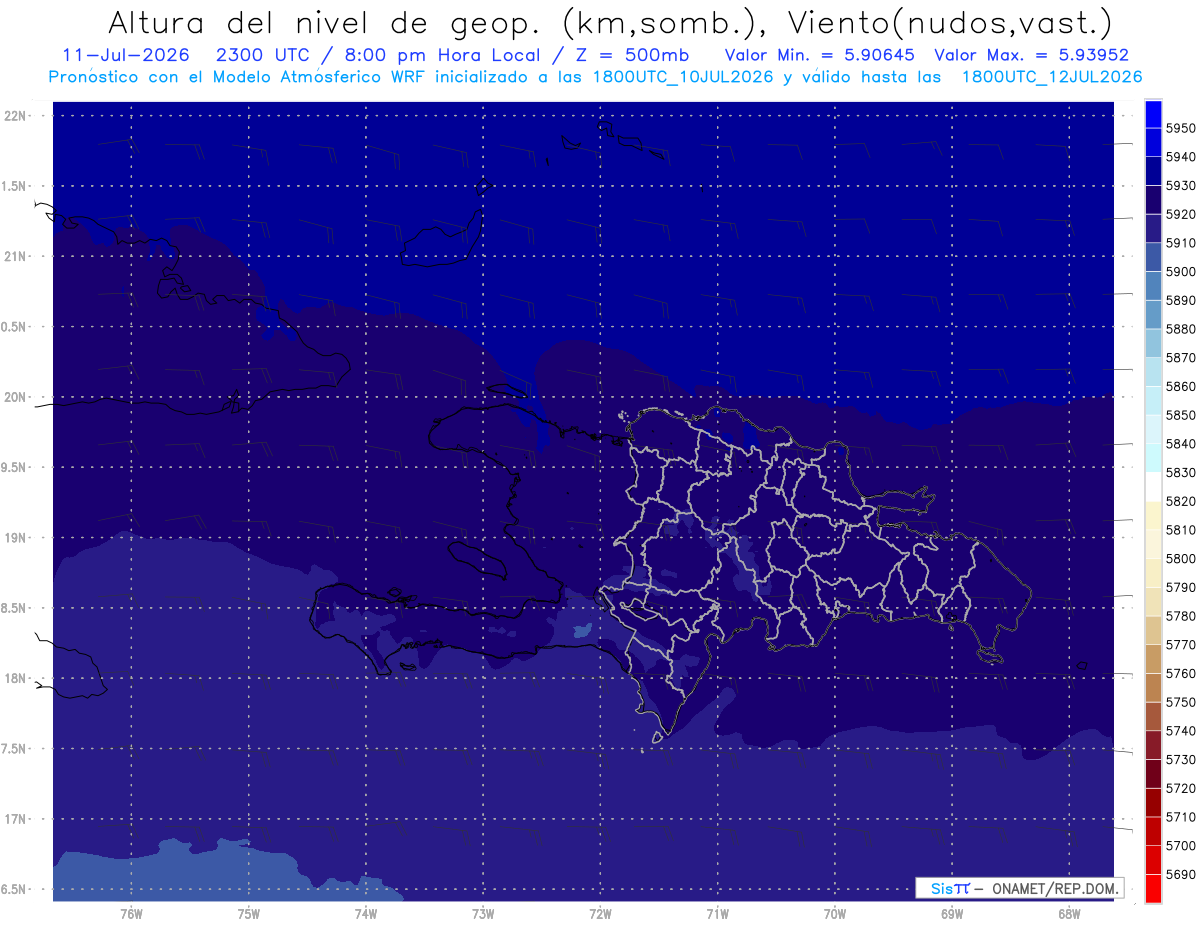Viewport: 1200px width, 927px height.
Task: Click 'Valor Min. = 5.90645' value
Action: click(819, 55)
